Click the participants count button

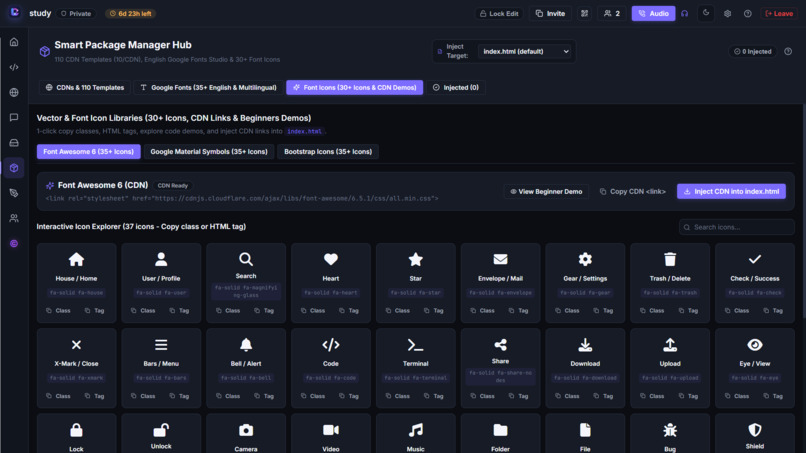[x=612, y=13]
